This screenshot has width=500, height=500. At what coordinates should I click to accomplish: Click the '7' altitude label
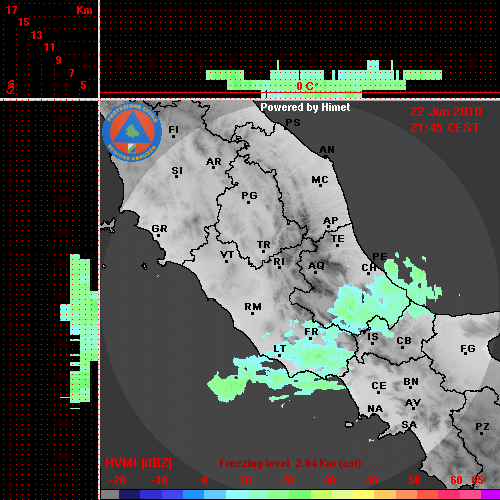pyautogui.click(x=71, y=73)
